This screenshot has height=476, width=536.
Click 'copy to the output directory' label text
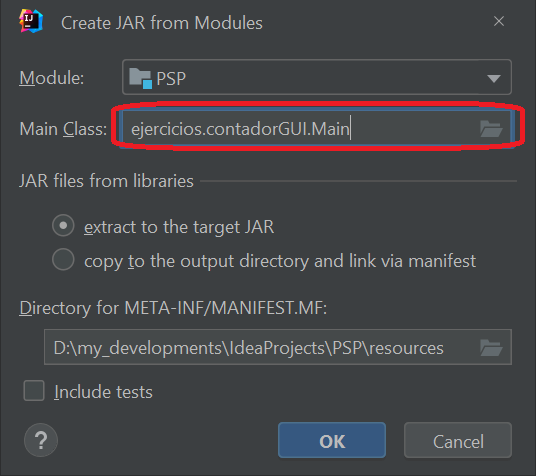click(280, 261)
